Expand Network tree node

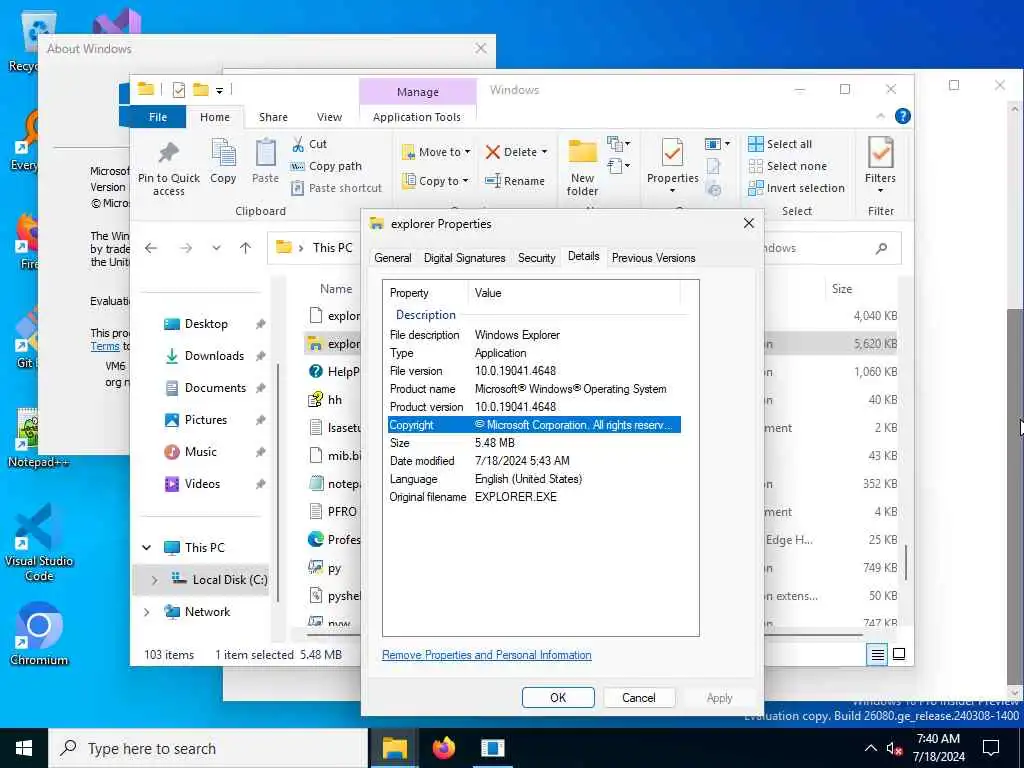pos(147,612)
